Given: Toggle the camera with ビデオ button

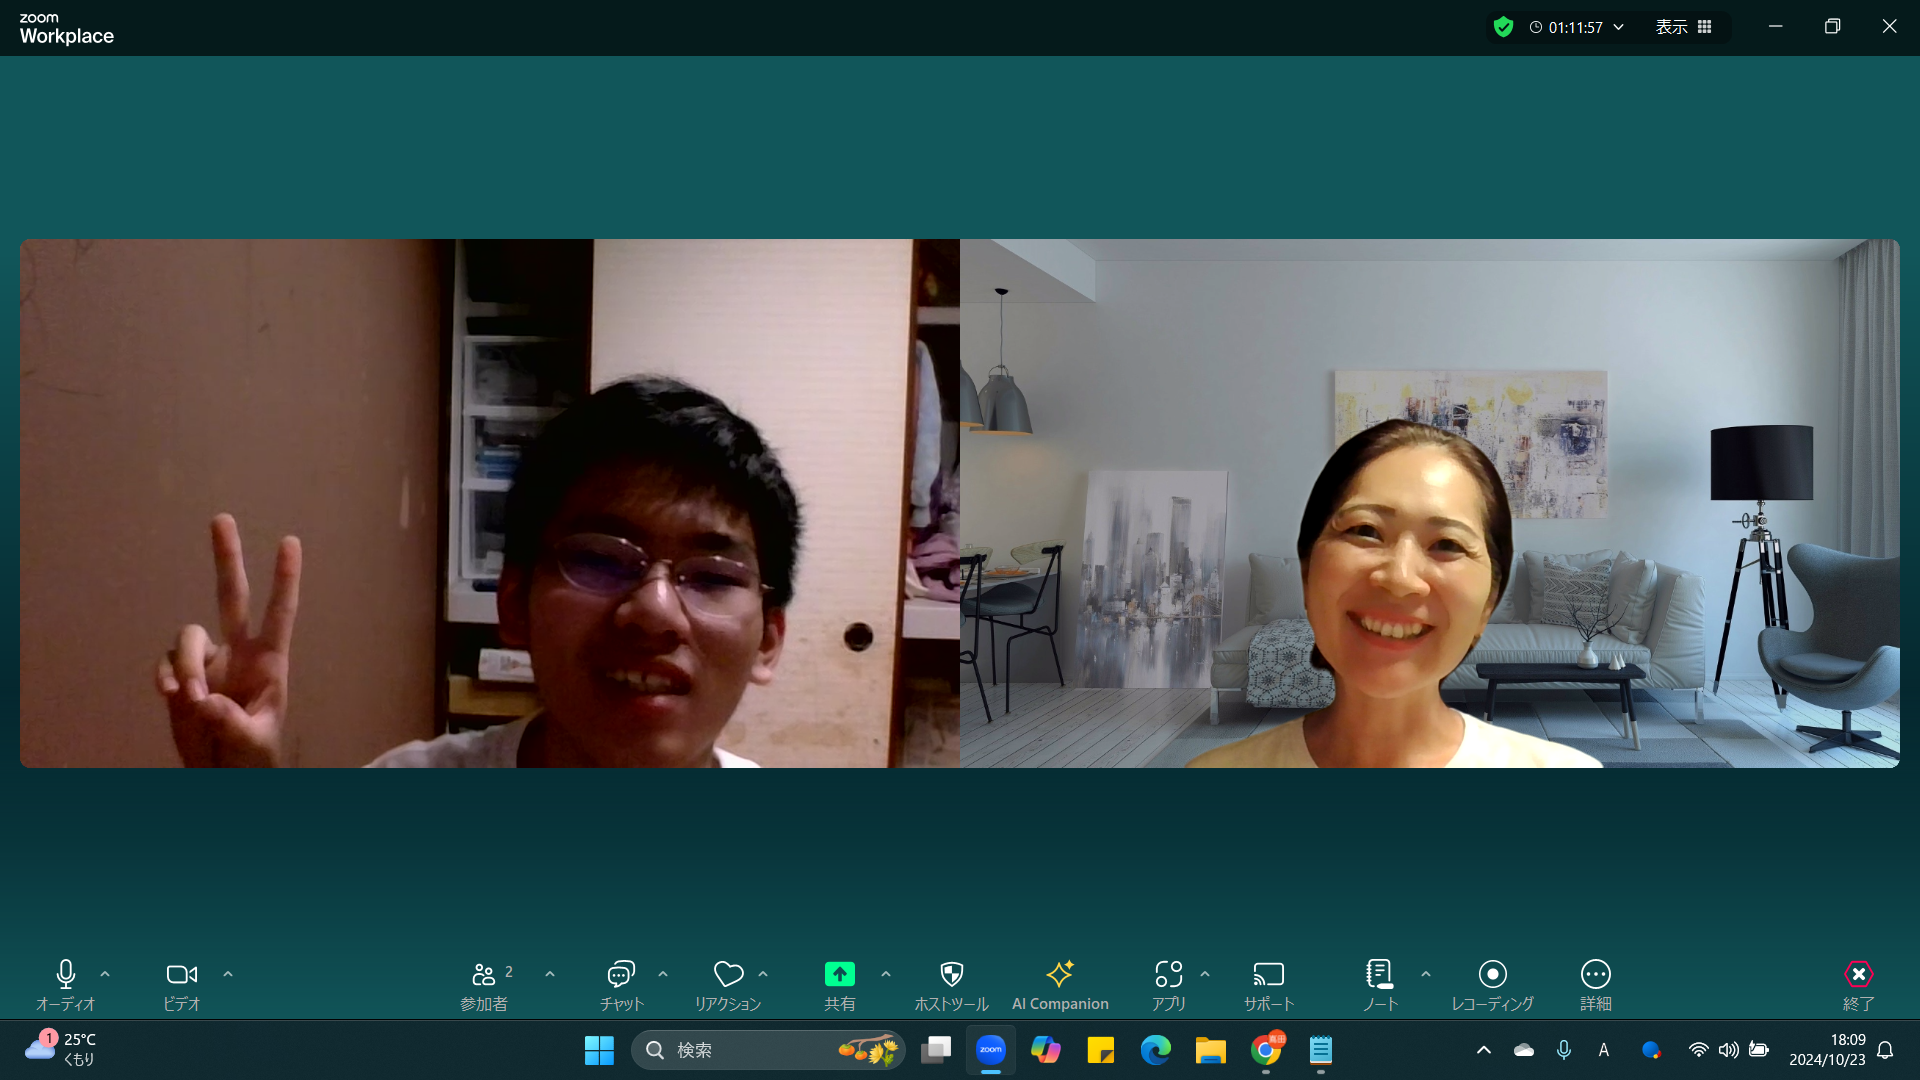Looking at the screenshot, I should [x=182, y=985].
